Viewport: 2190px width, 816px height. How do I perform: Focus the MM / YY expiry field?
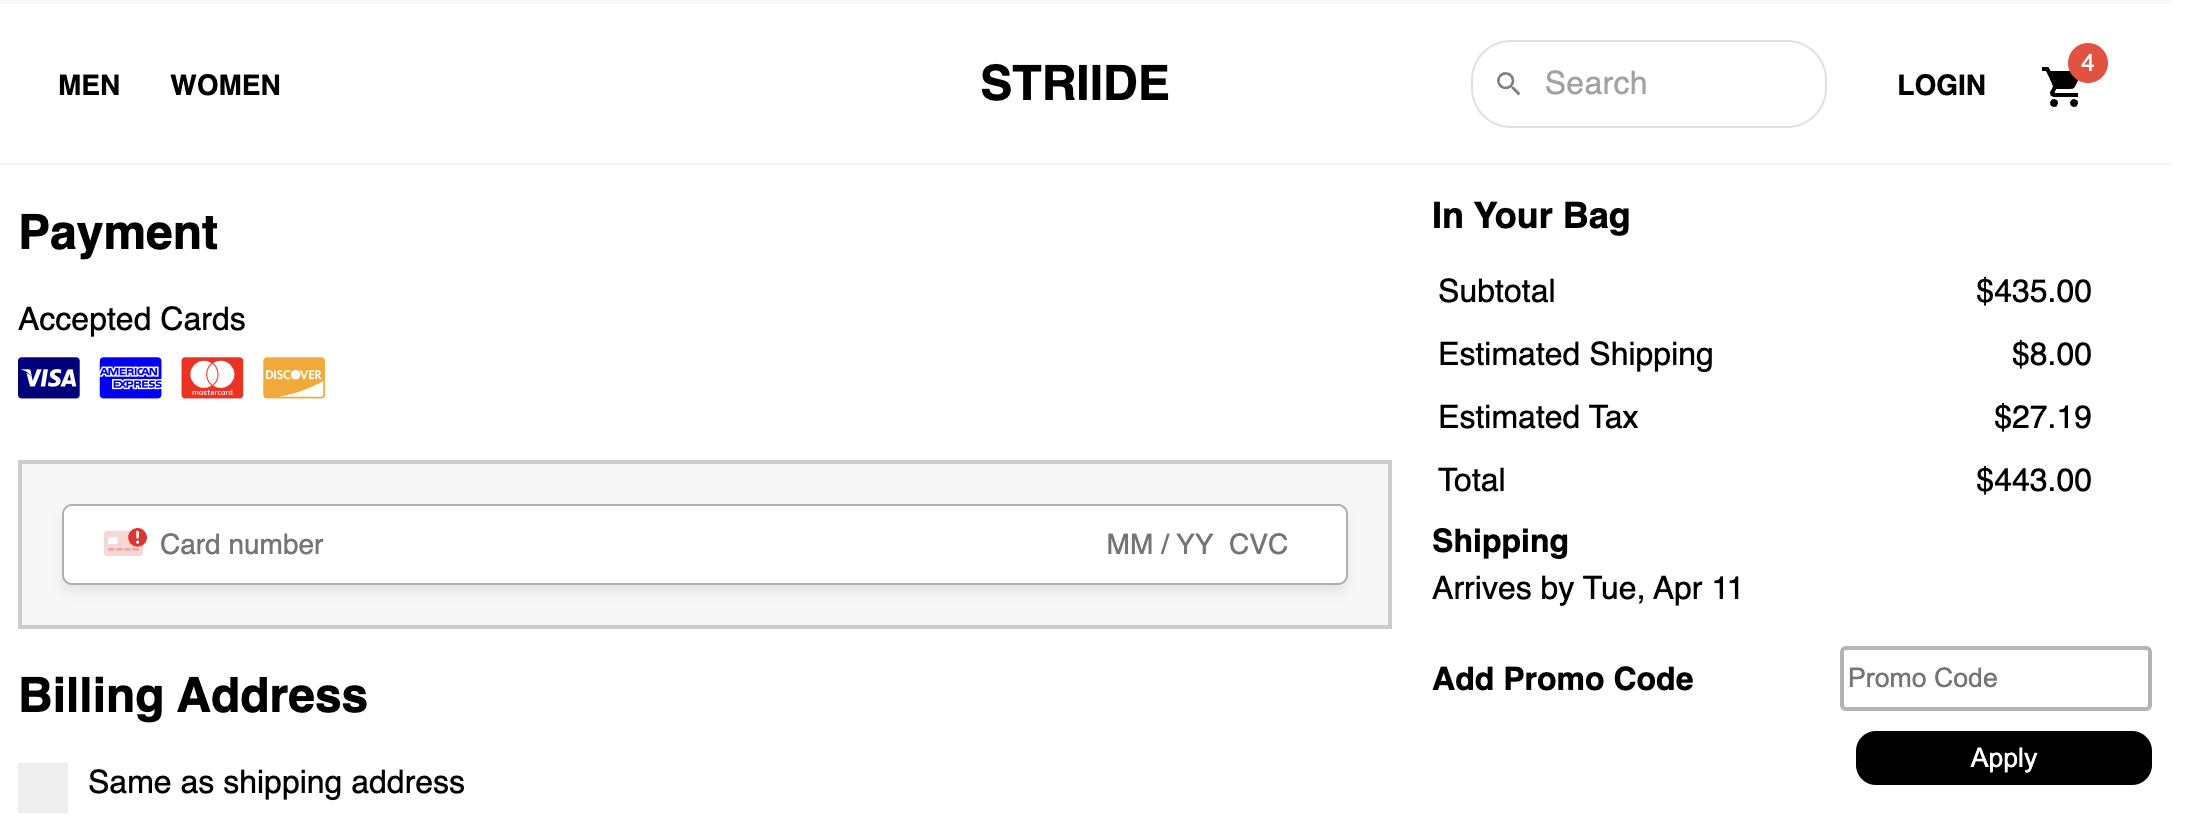(1159, 544)
